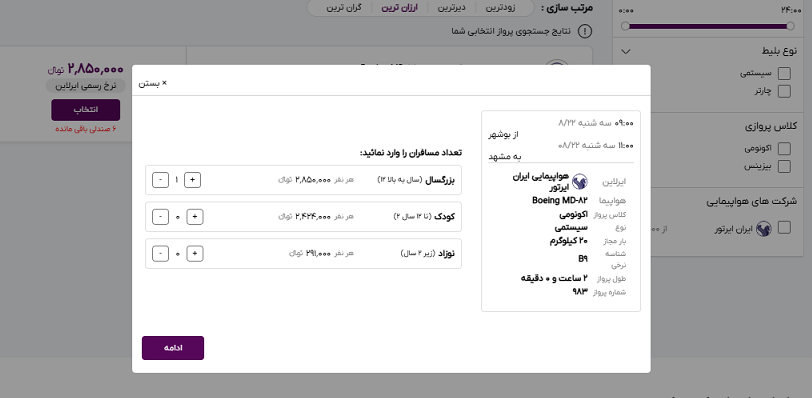The width and height of the screenshot is (812, 398).
Task: Increase adult (بزرگسال) passenger count
Action: coord(193,180)
